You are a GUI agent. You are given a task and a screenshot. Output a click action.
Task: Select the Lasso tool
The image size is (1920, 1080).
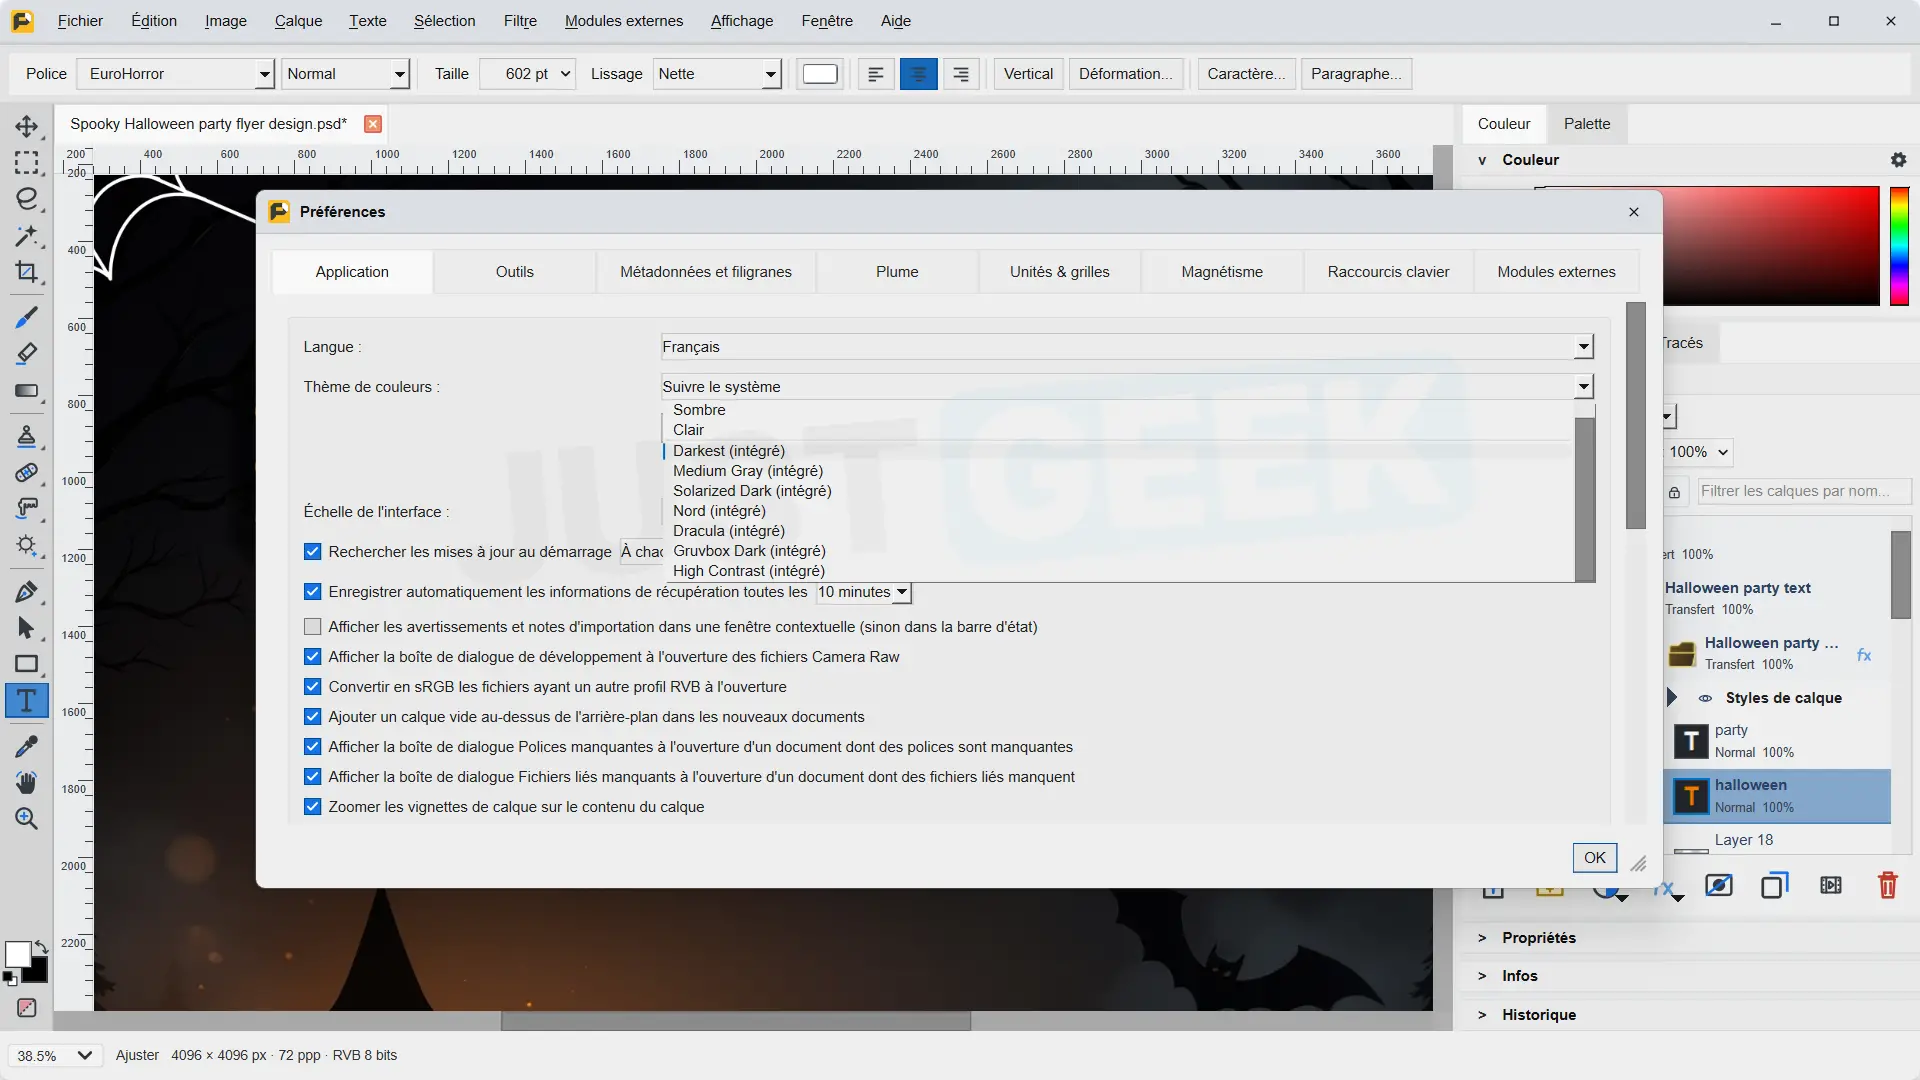pyautogui.click(x=27, y=199)
